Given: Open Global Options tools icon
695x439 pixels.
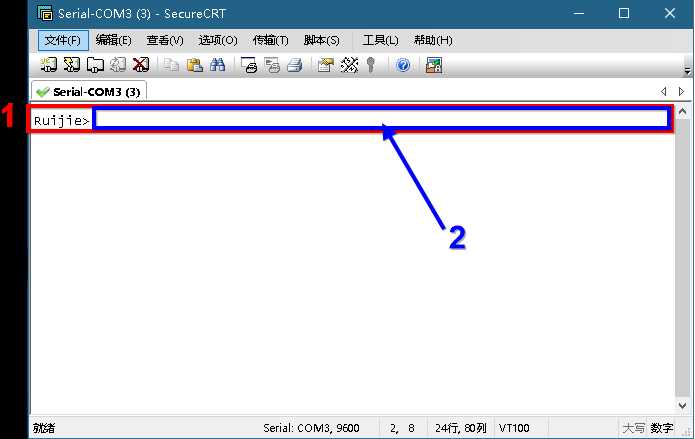Looking at the screenshot, I should [349, 65].
